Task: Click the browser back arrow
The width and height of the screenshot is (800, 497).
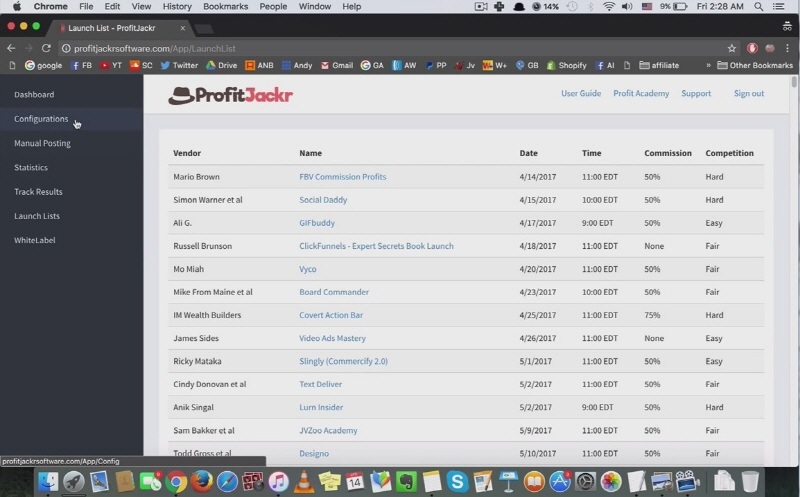Action: pyautogui.click(x=11, y=48)
